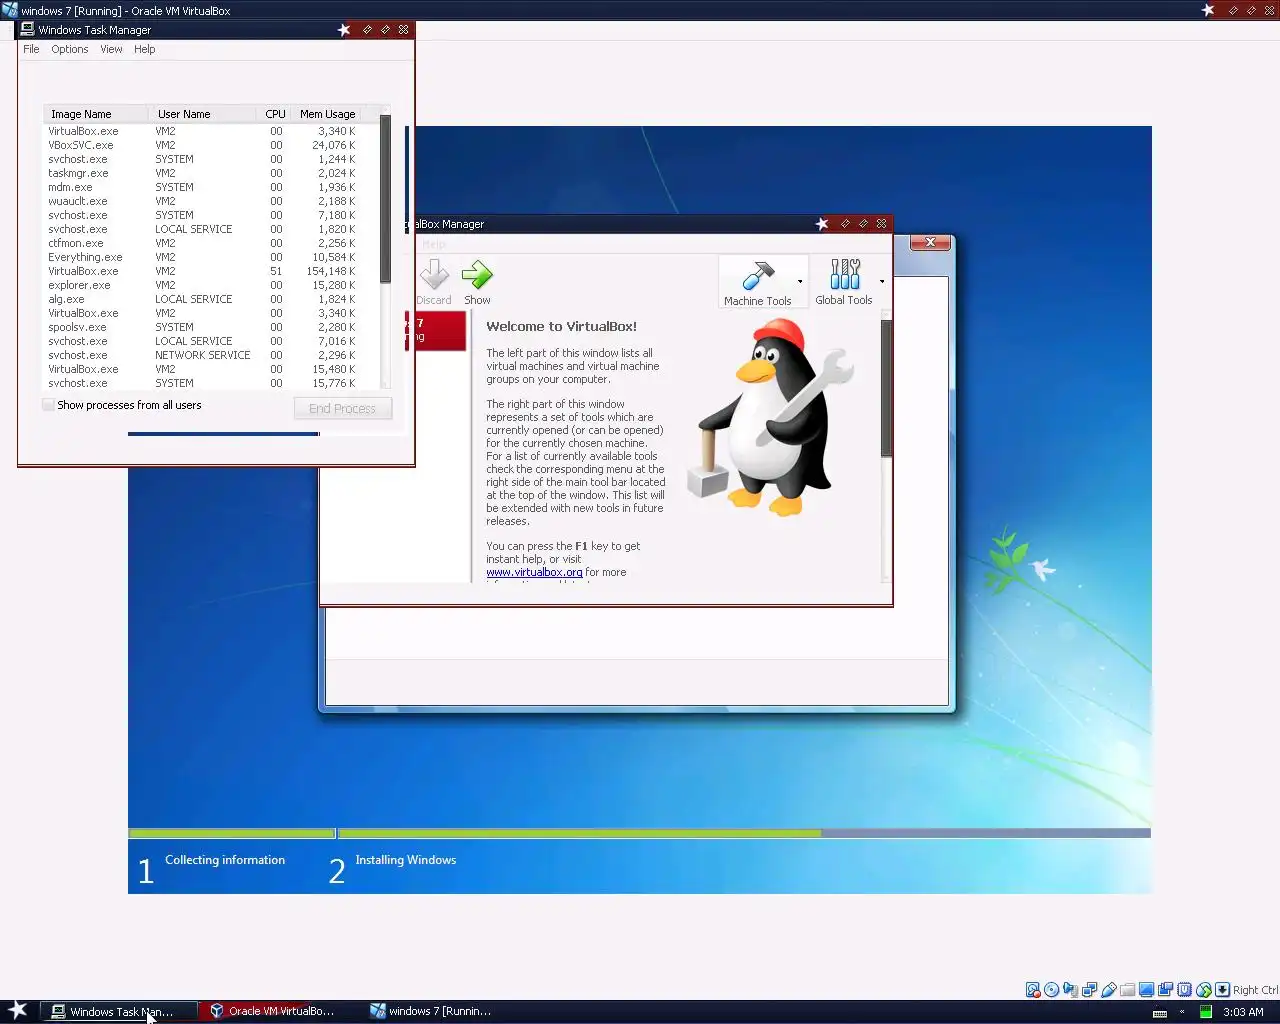Screen dimensions: 1280x1024
Task: Select ctfmon.exe process row
Action: coord(210,243)
